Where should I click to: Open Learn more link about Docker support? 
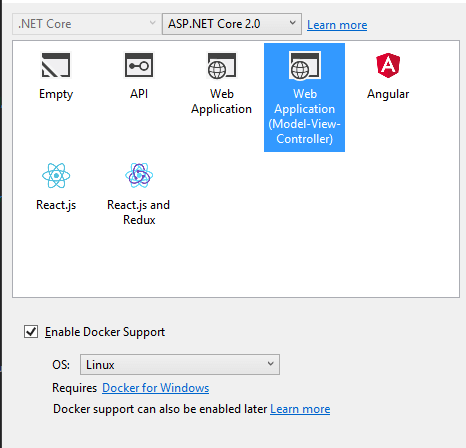tap(300, 409)
